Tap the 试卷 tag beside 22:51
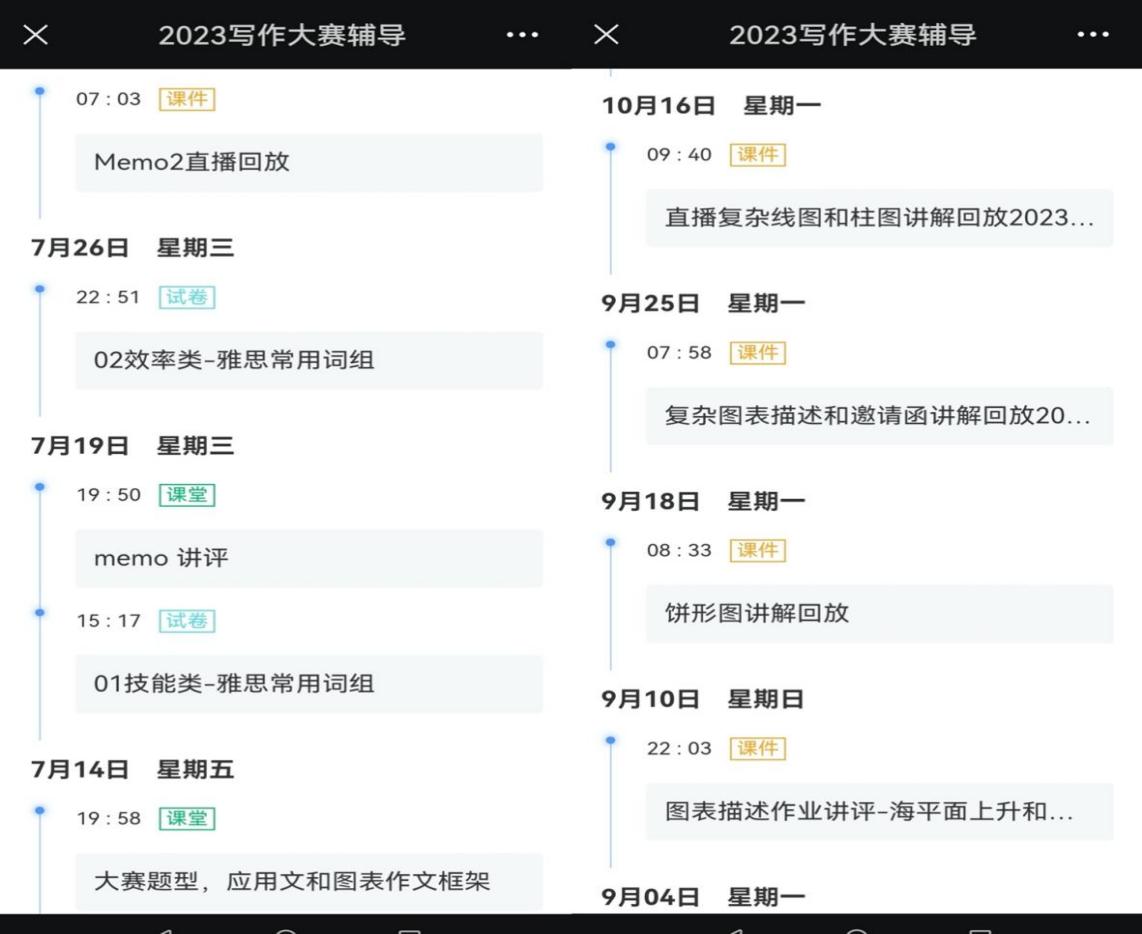This screenshot has height=934, width=1142. [x=187, y=297]
